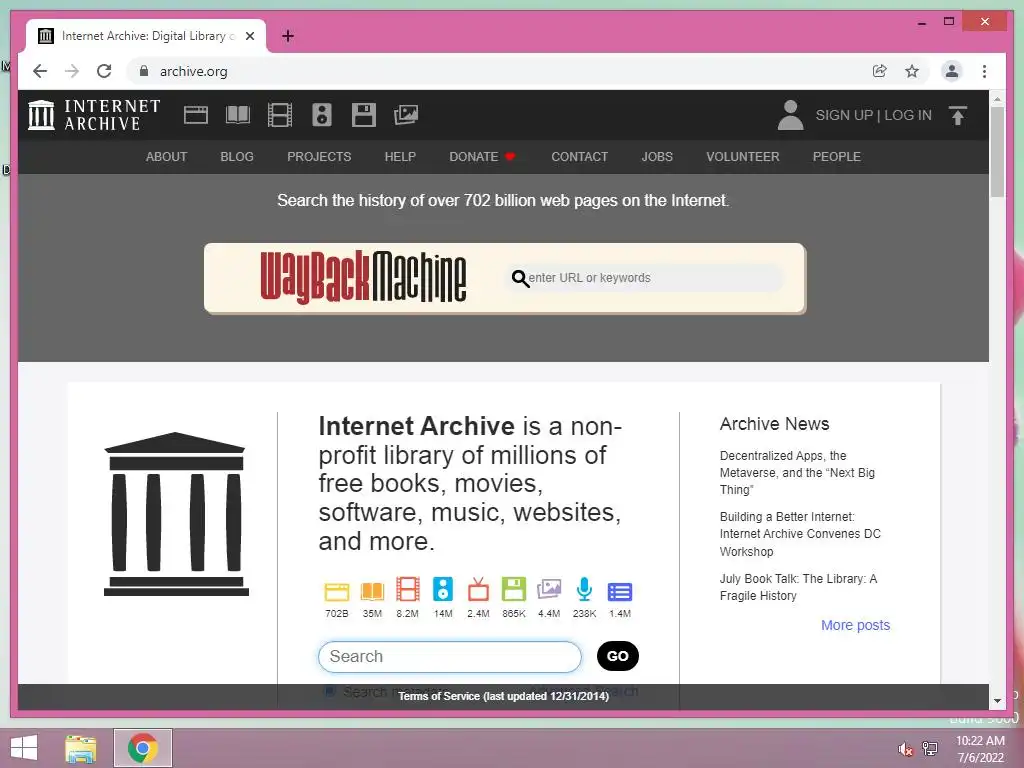Open Chrome three-dot menu
Image resolution: width=1024 pixels, height=768 pixels.
(984, 71)
